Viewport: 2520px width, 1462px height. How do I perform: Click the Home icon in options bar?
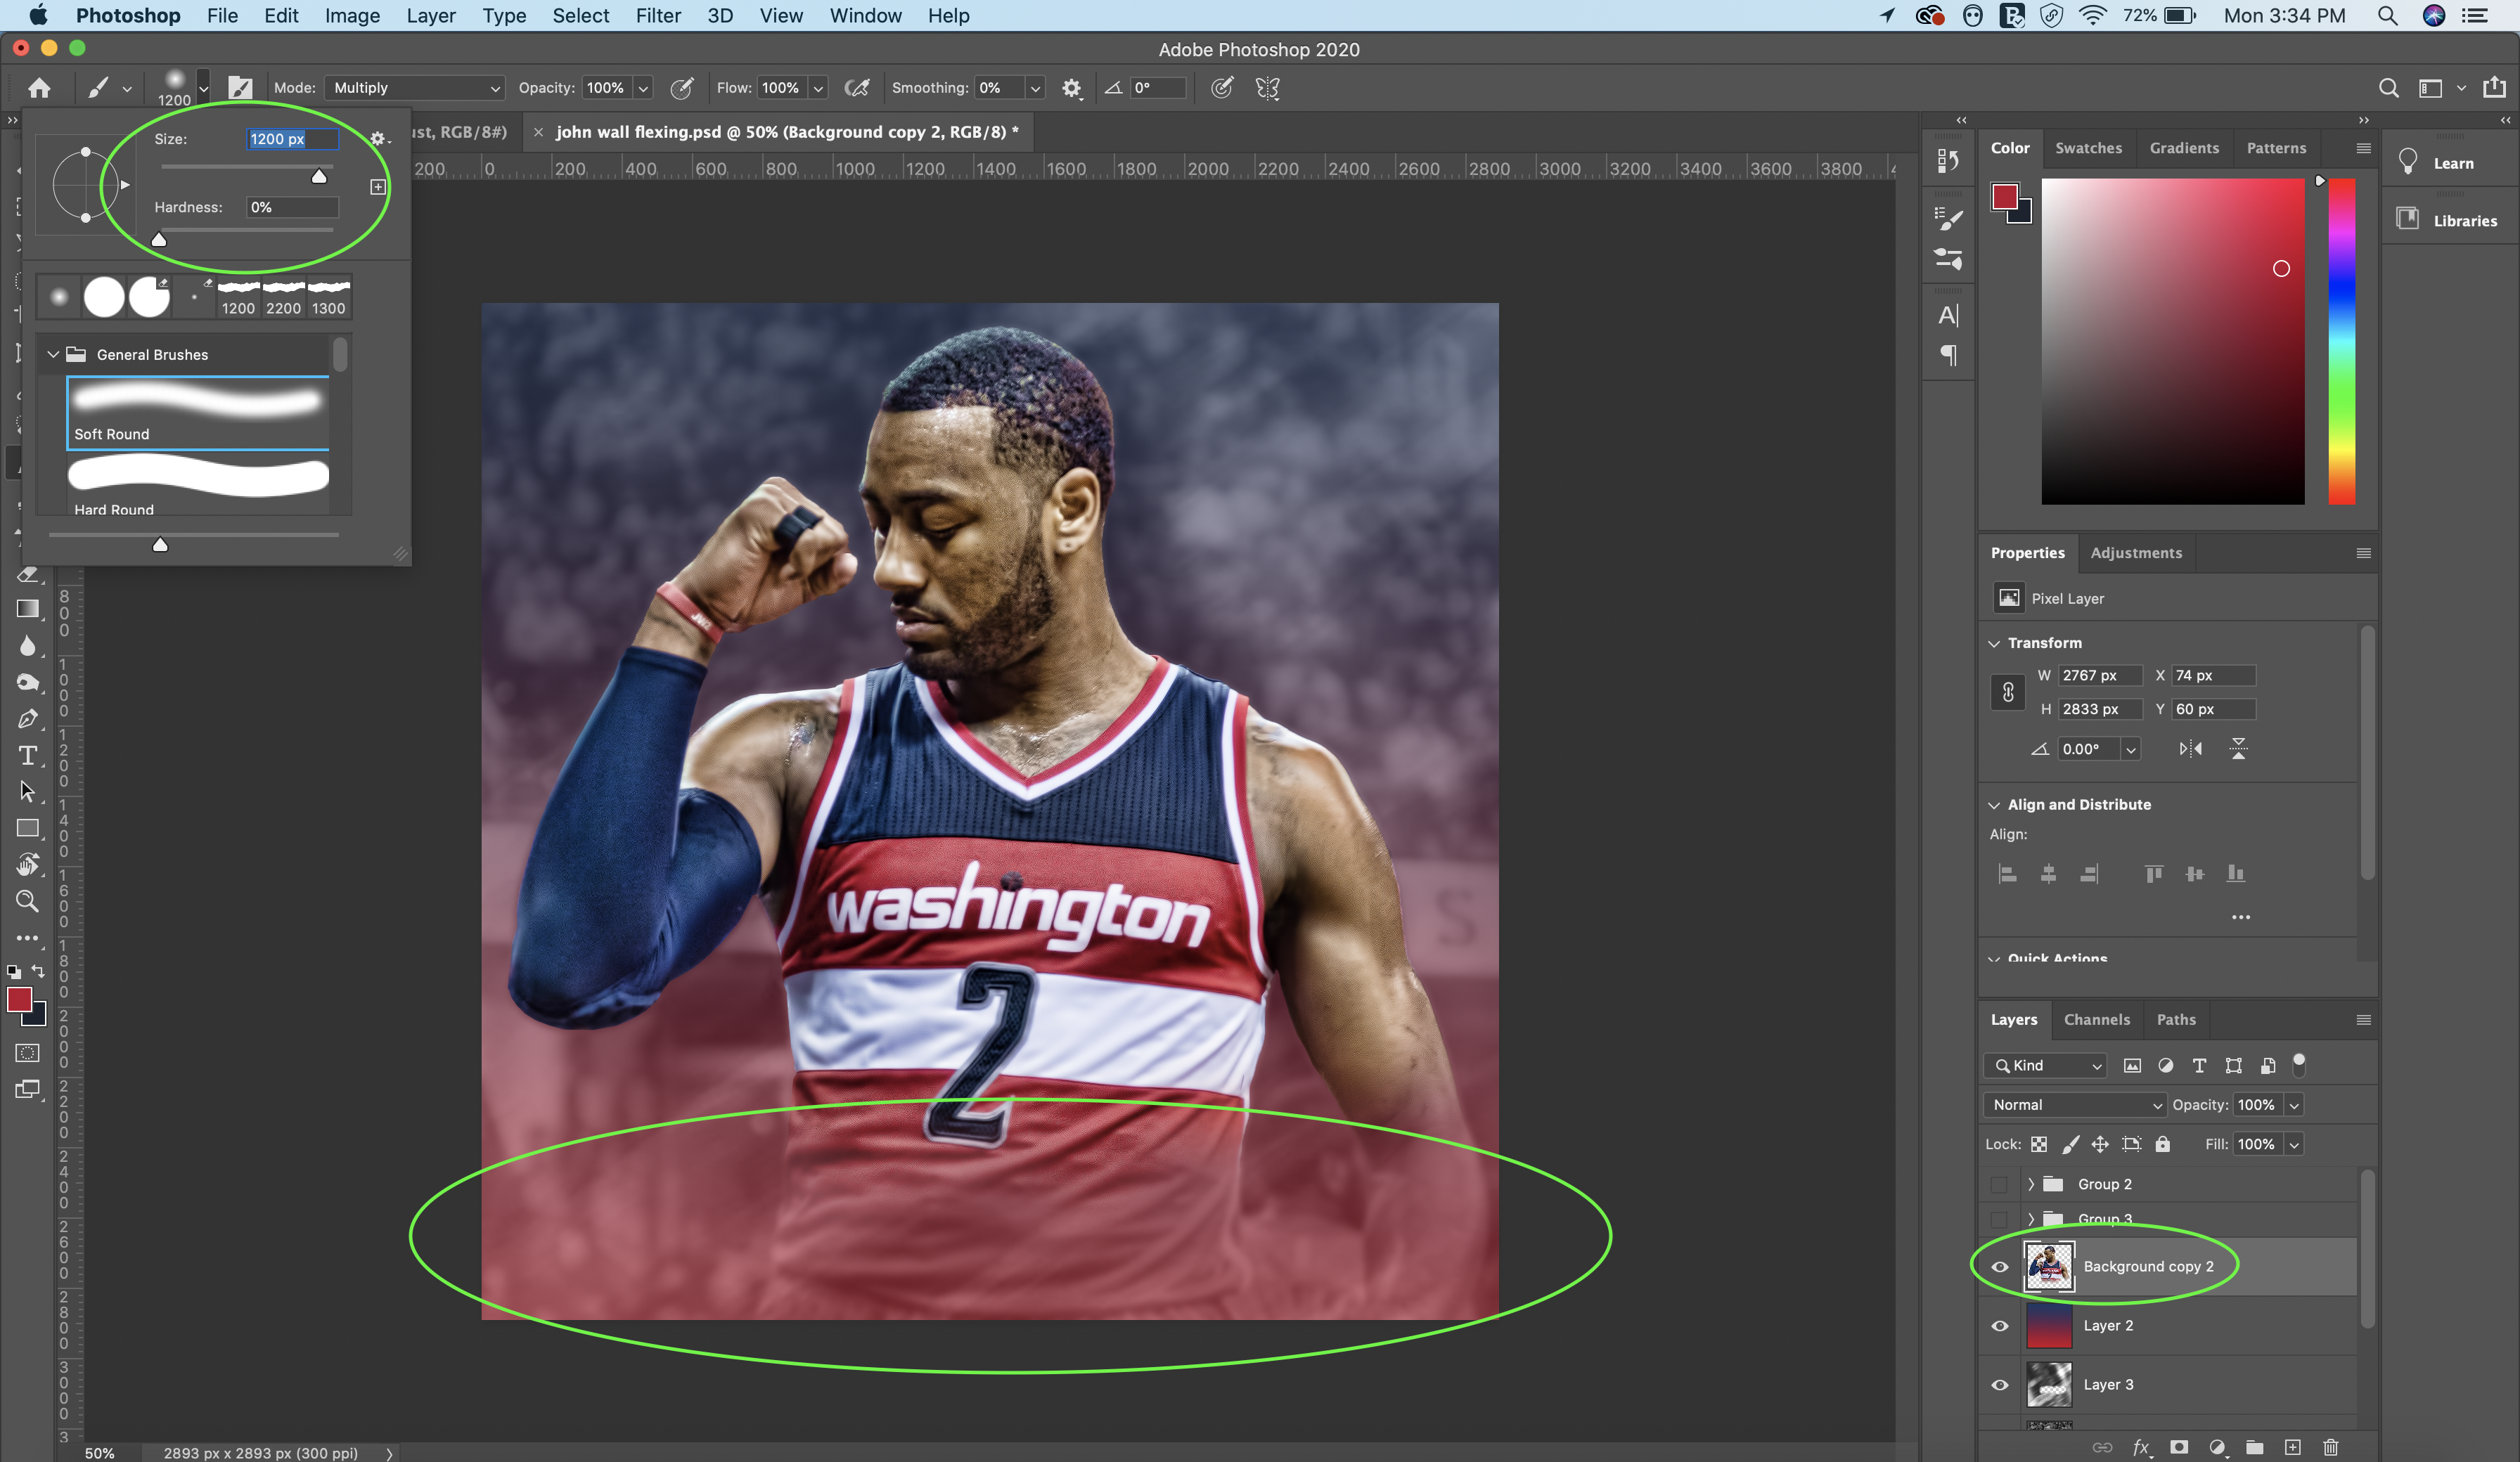(x=39, y=88)
